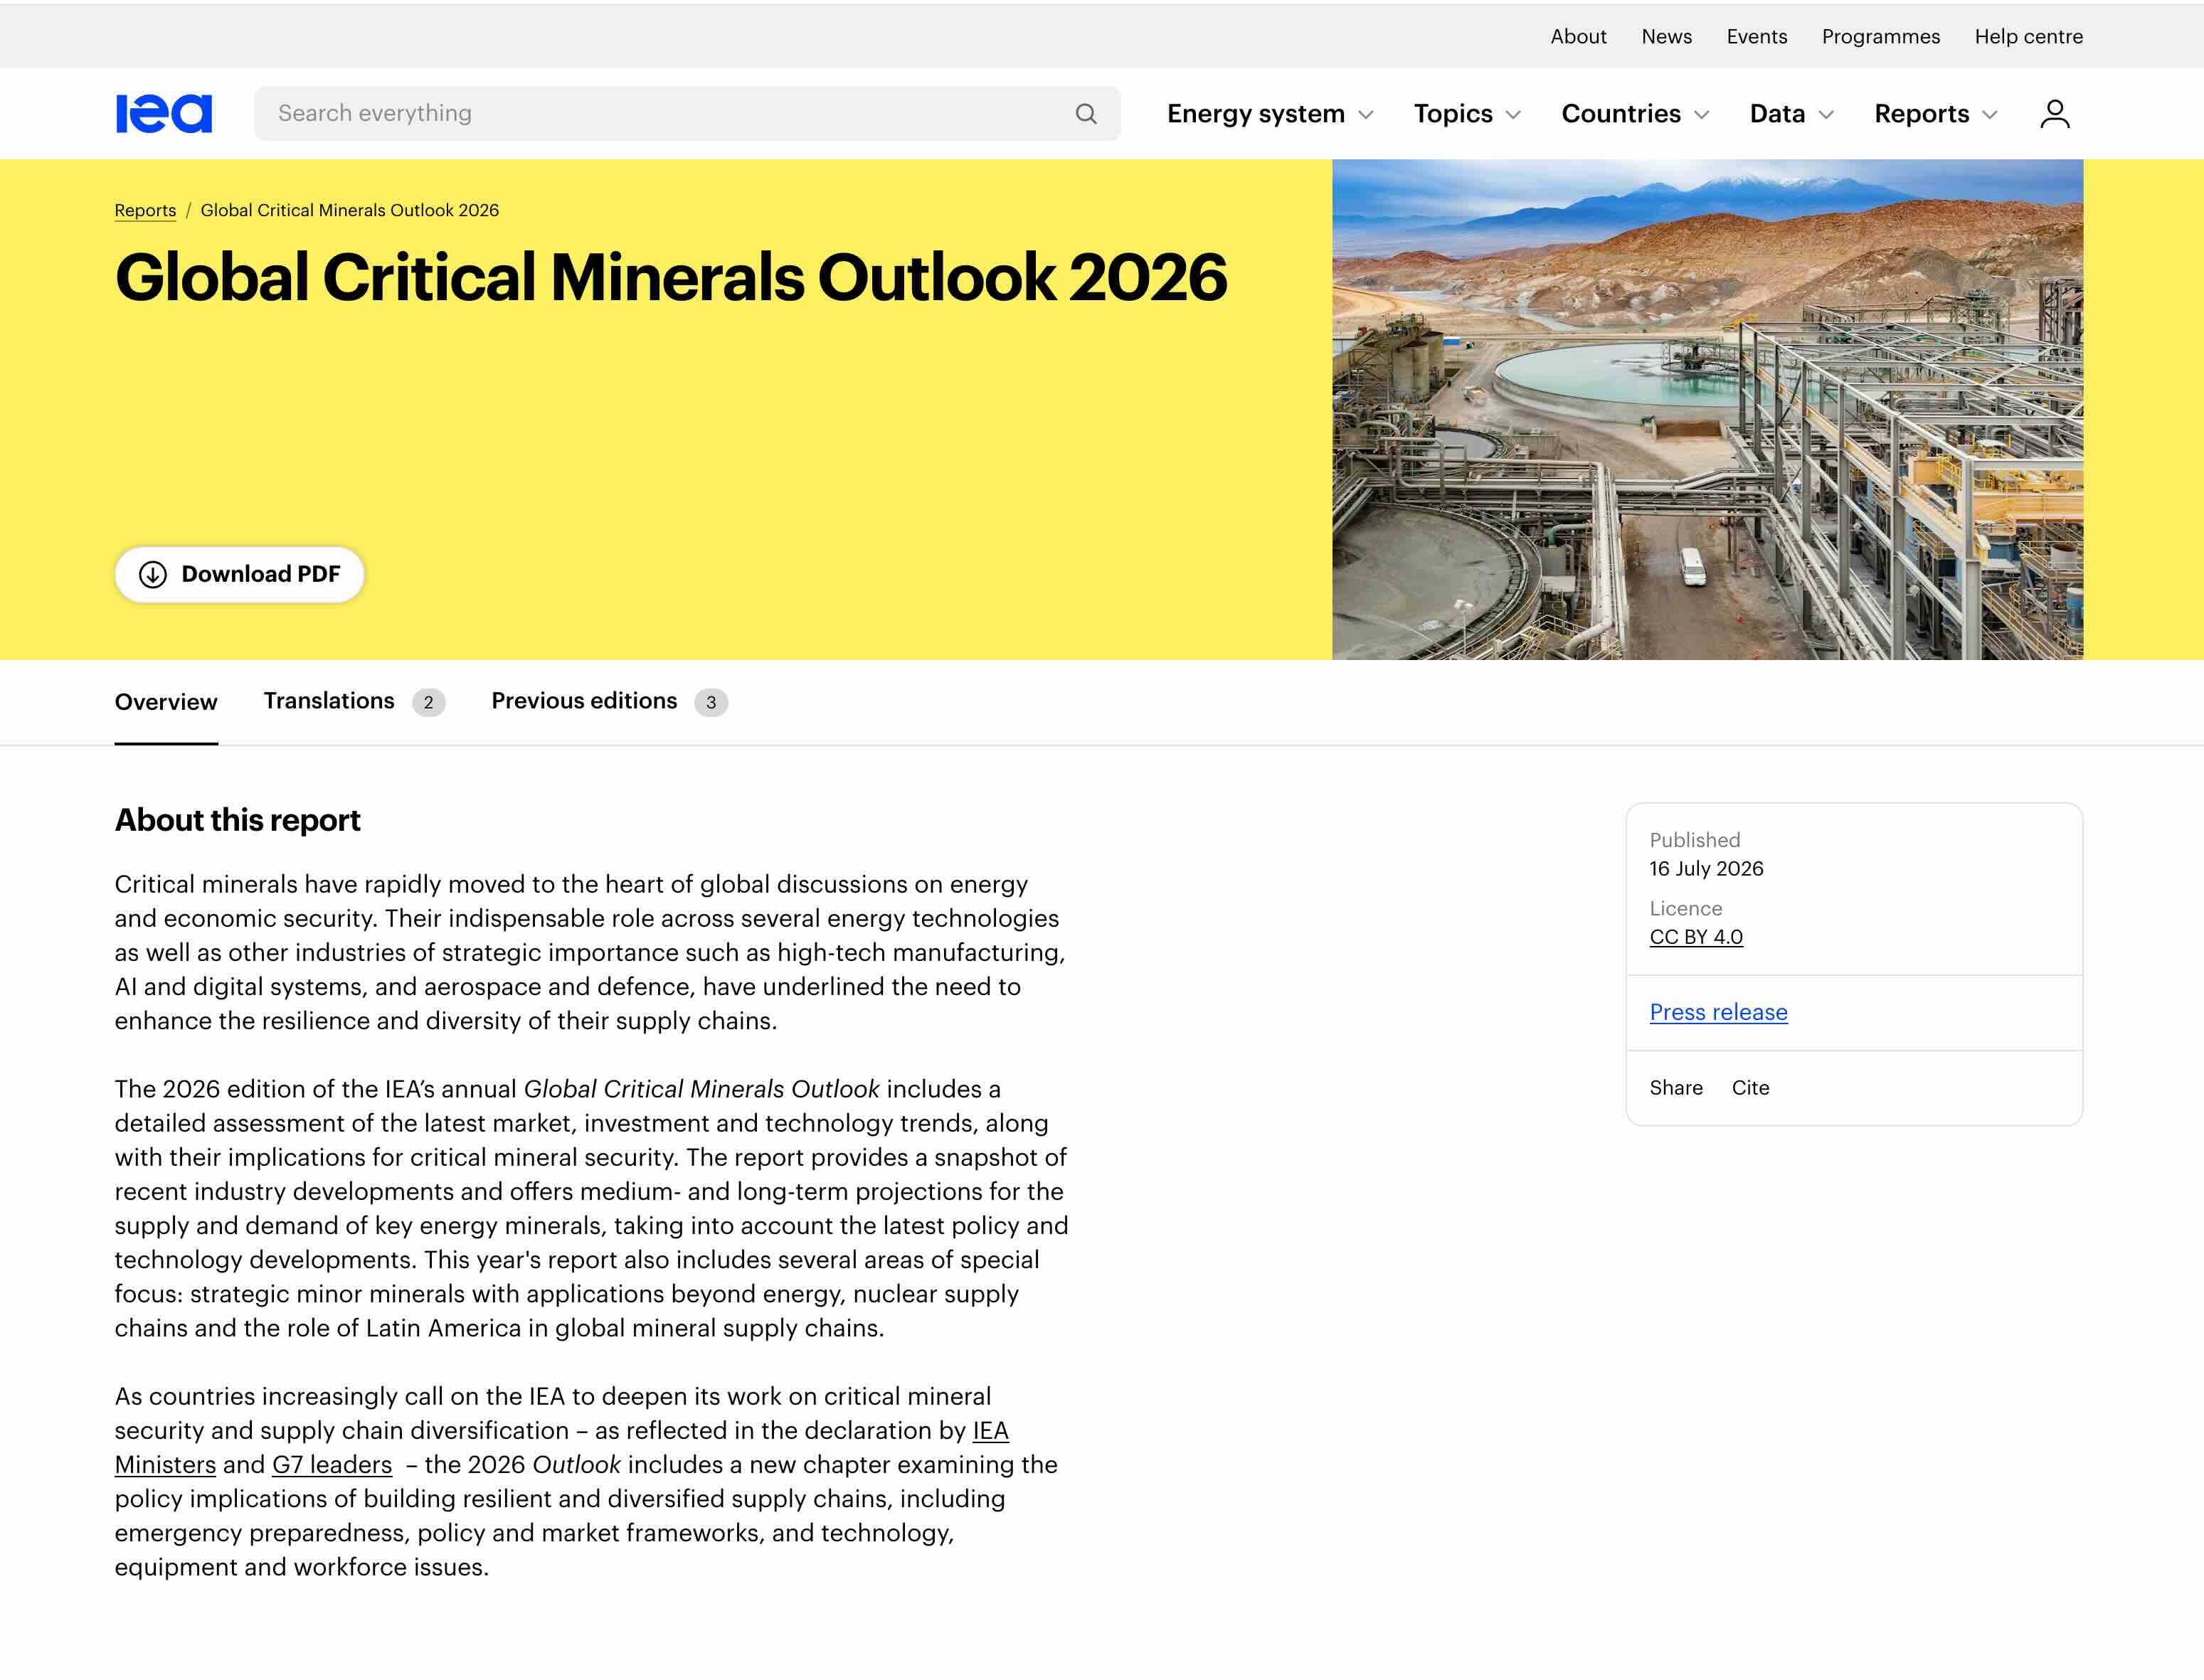The image size is (2204, 1680).
Task: Click the About this report heading
Action: (237, 820)
